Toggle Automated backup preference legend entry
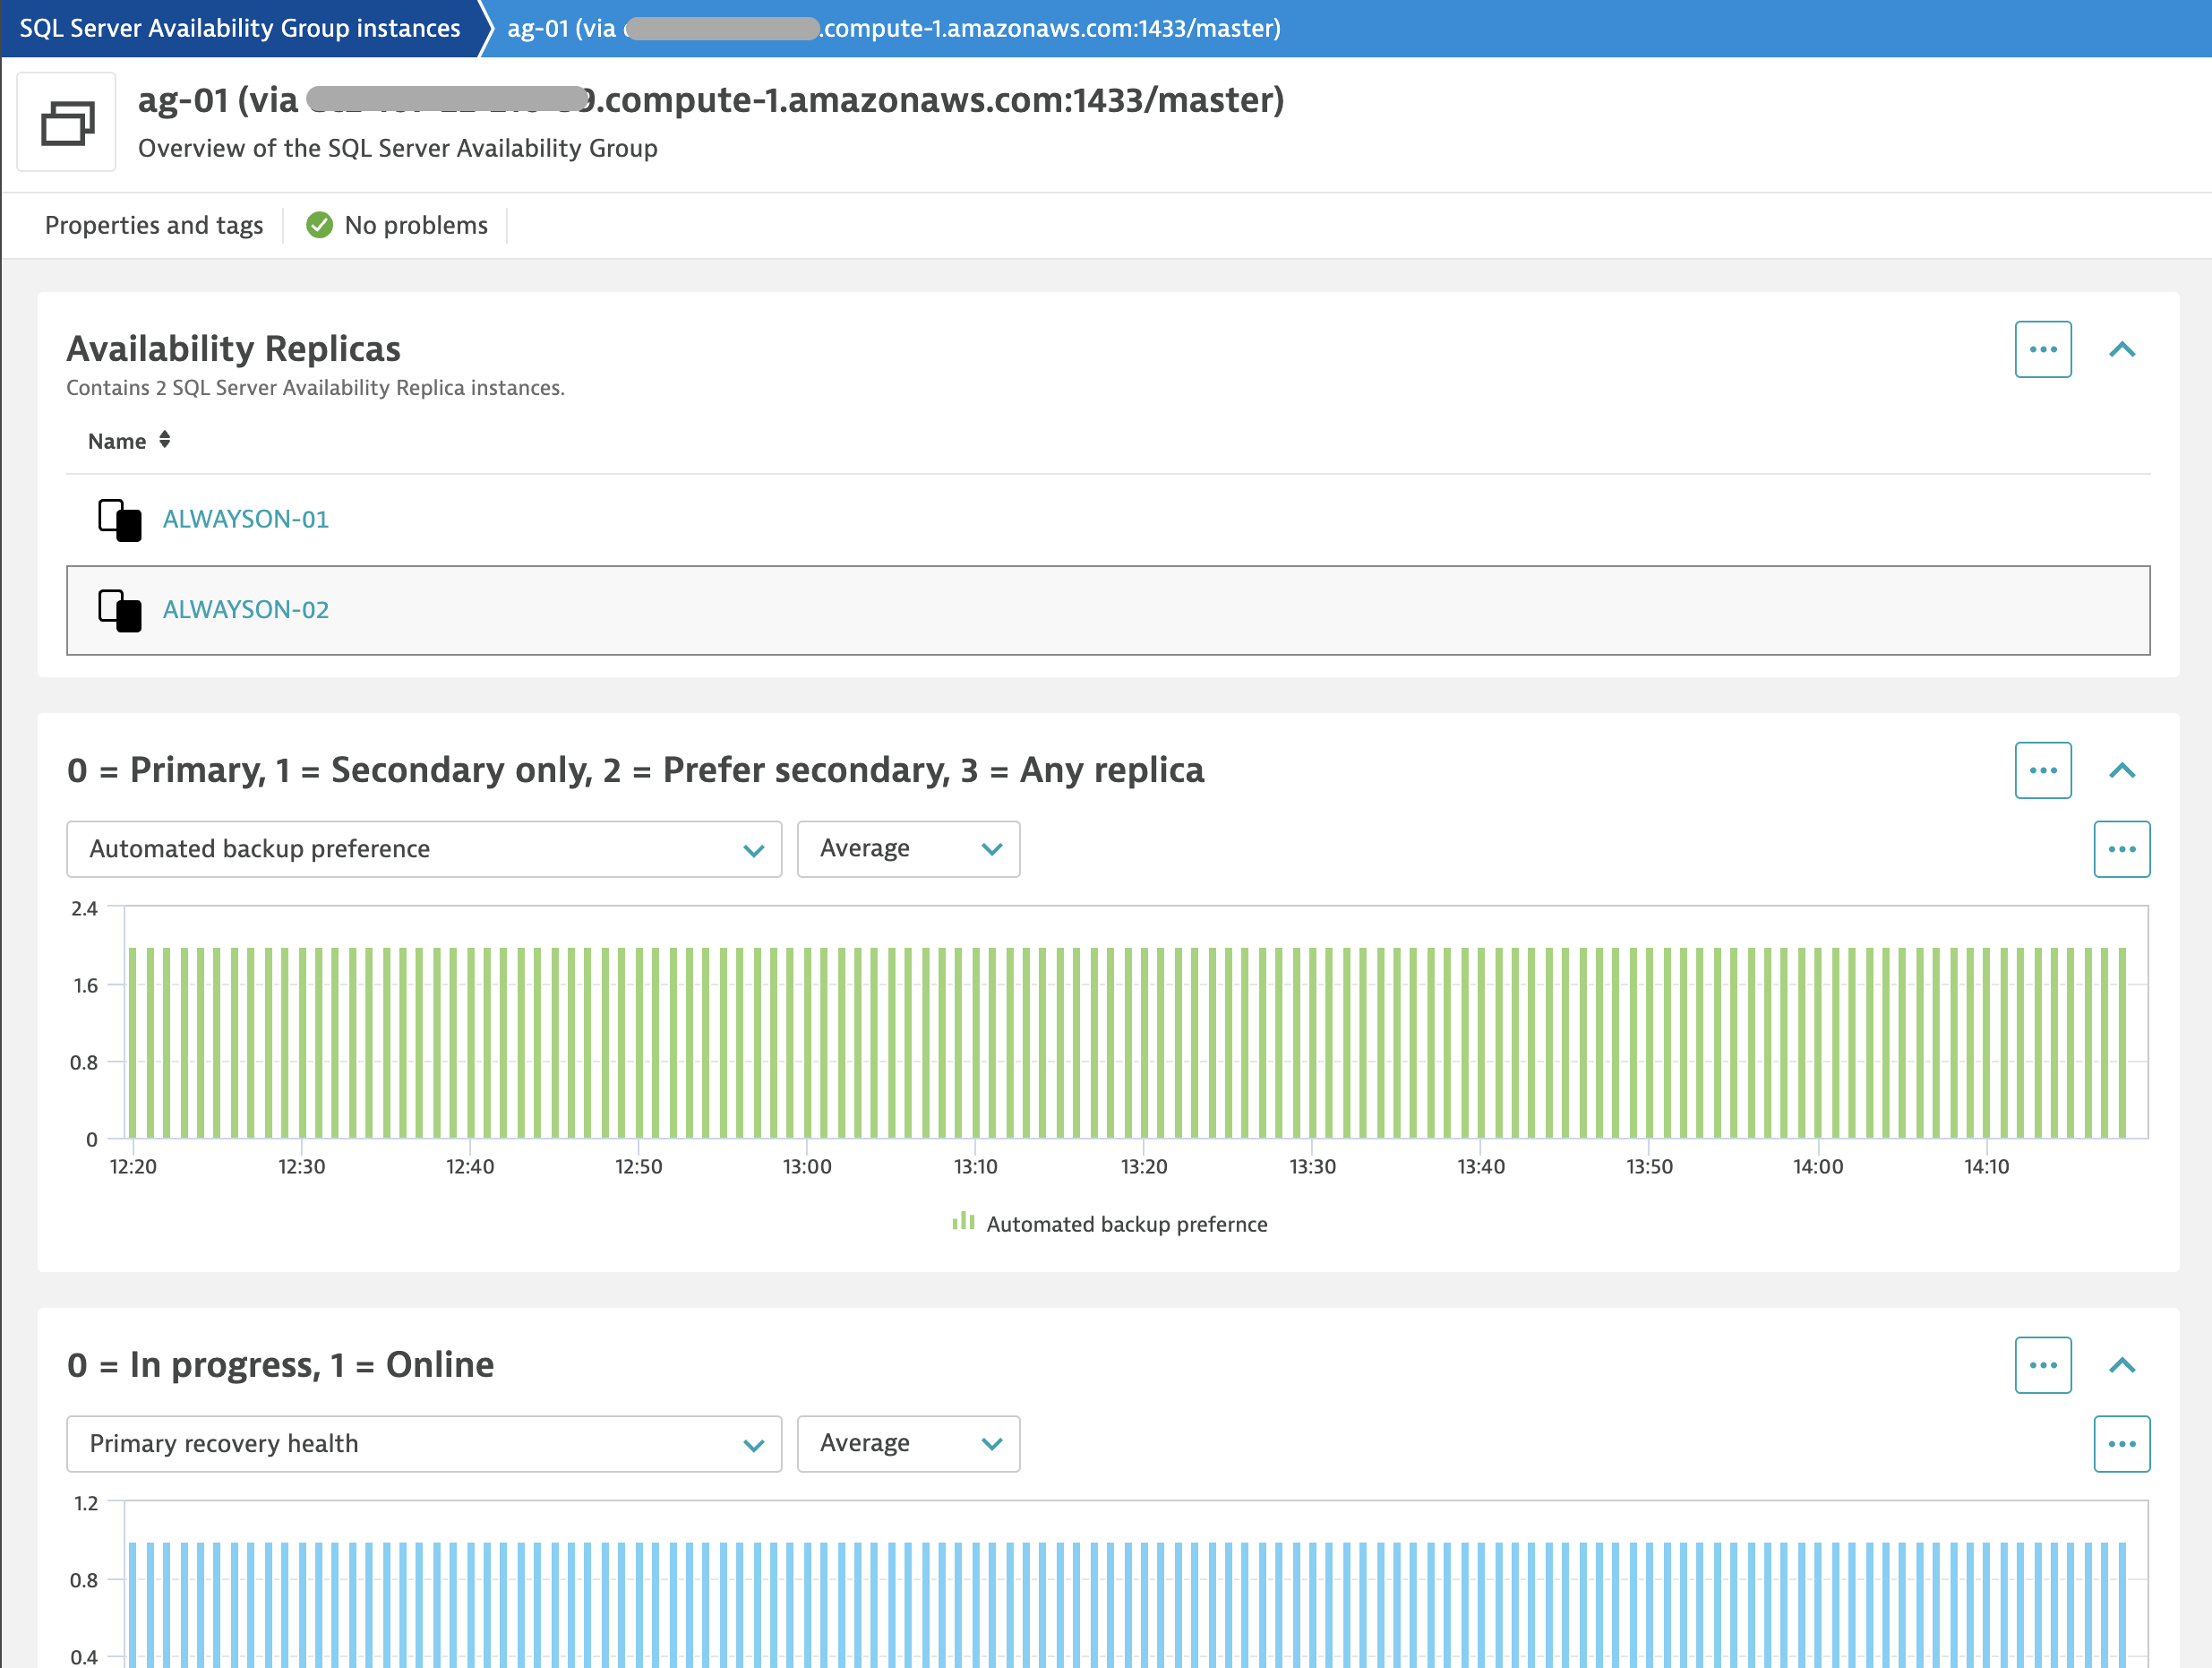 point(1110,1224)
